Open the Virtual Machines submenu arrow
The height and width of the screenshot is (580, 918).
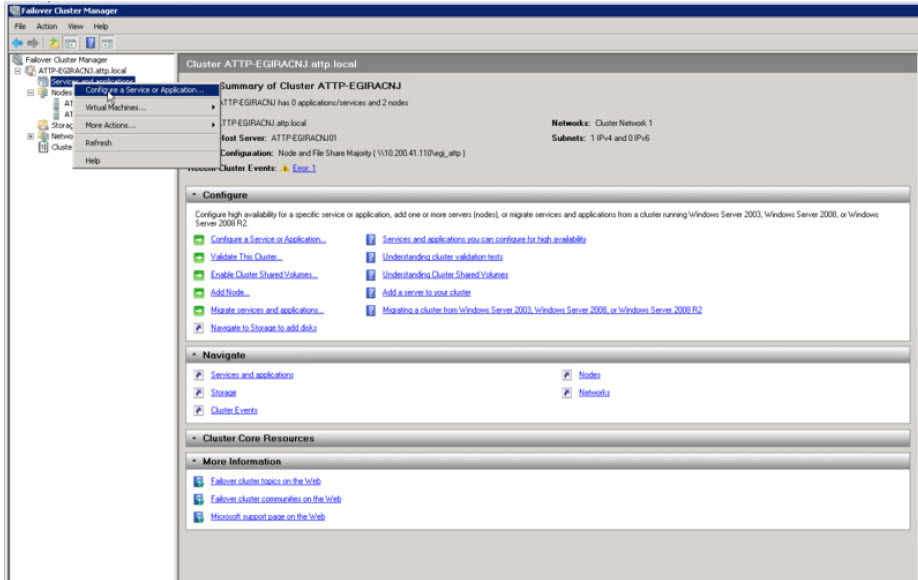click(x=213, y=108)
